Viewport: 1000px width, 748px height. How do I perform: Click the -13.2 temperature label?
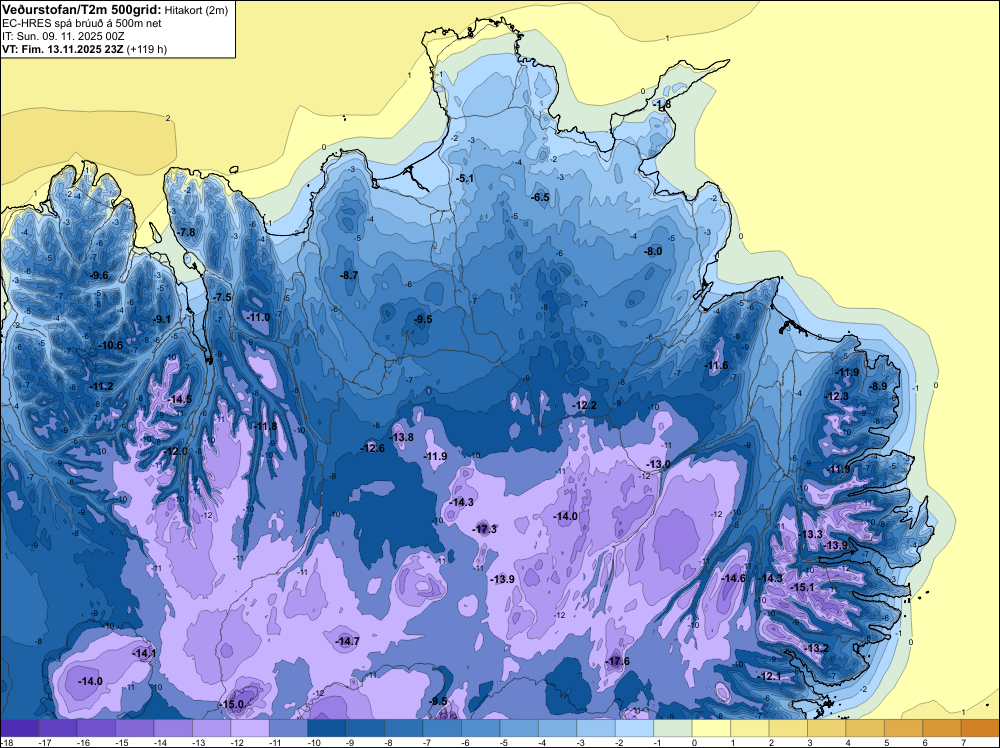pyautogui.click(x=816, y=649)
